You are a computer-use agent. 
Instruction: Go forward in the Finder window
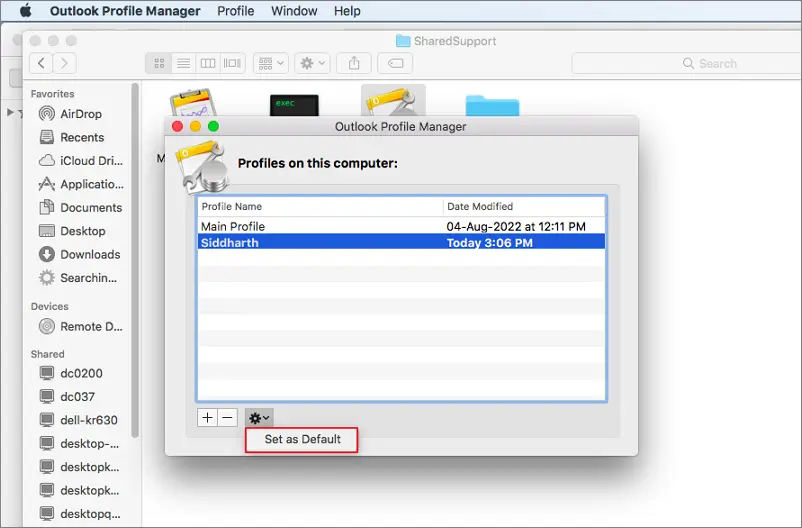coord(64,63)
